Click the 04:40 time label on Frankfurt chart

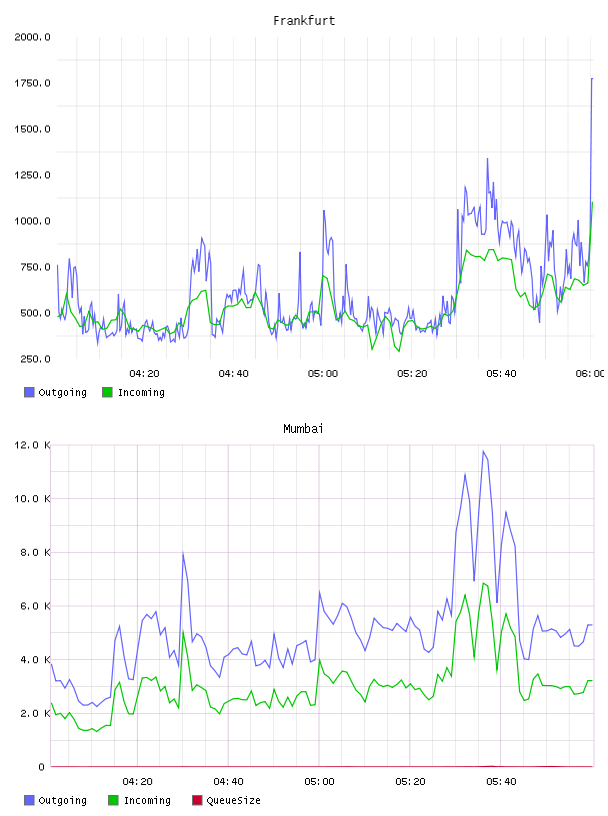tap(233, 374)
